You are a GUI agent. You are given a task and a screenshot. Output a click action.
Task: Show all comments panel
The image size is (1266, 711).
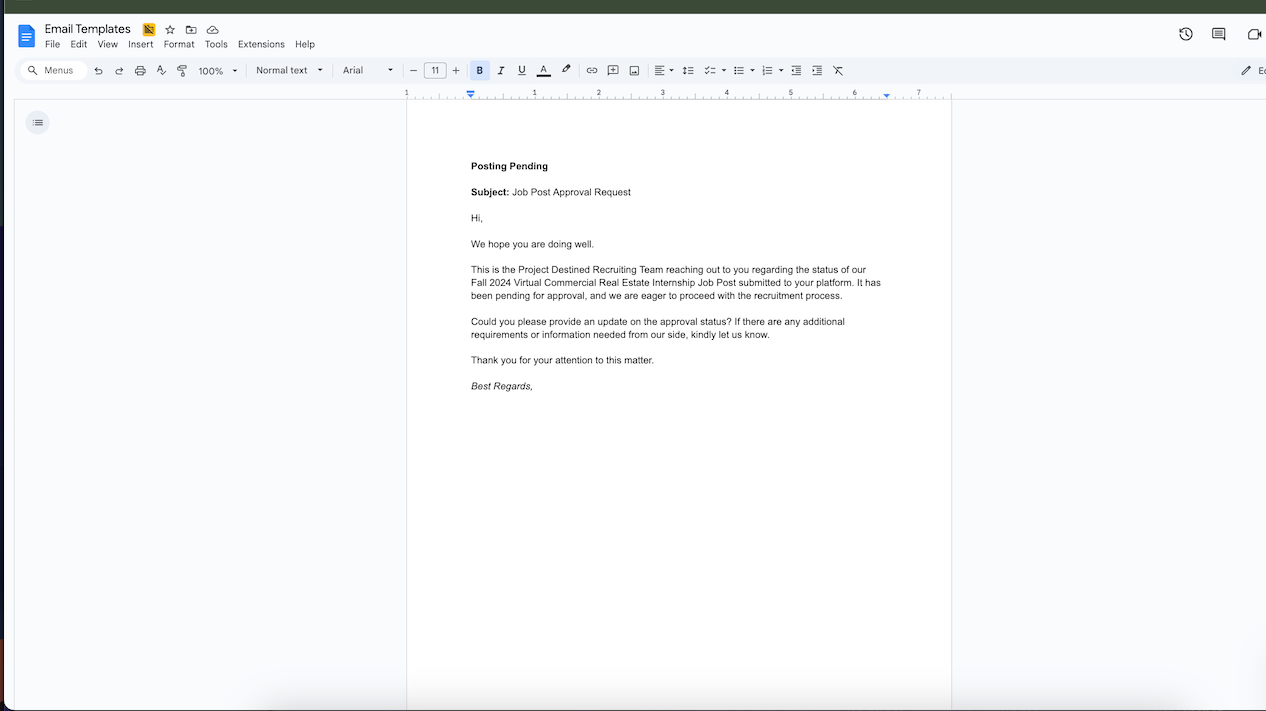tap(1219, 34)
